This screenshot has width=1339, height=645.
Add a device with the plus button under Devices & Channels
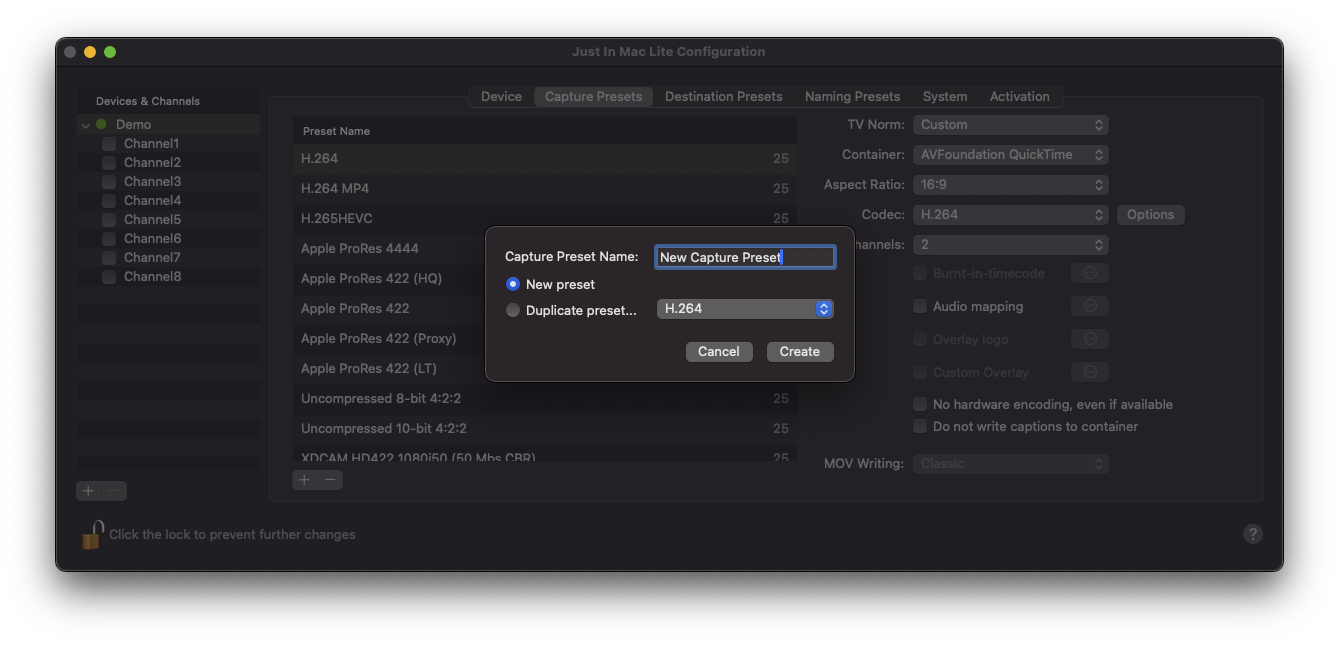point(89,491)
